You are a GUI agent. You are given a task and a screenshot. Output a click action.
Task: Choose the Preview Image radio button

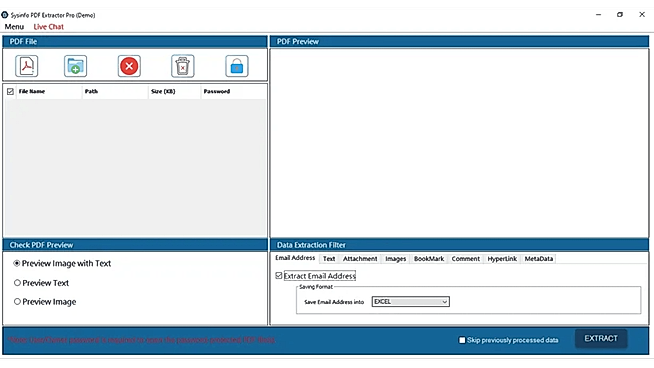coord(17,302)
